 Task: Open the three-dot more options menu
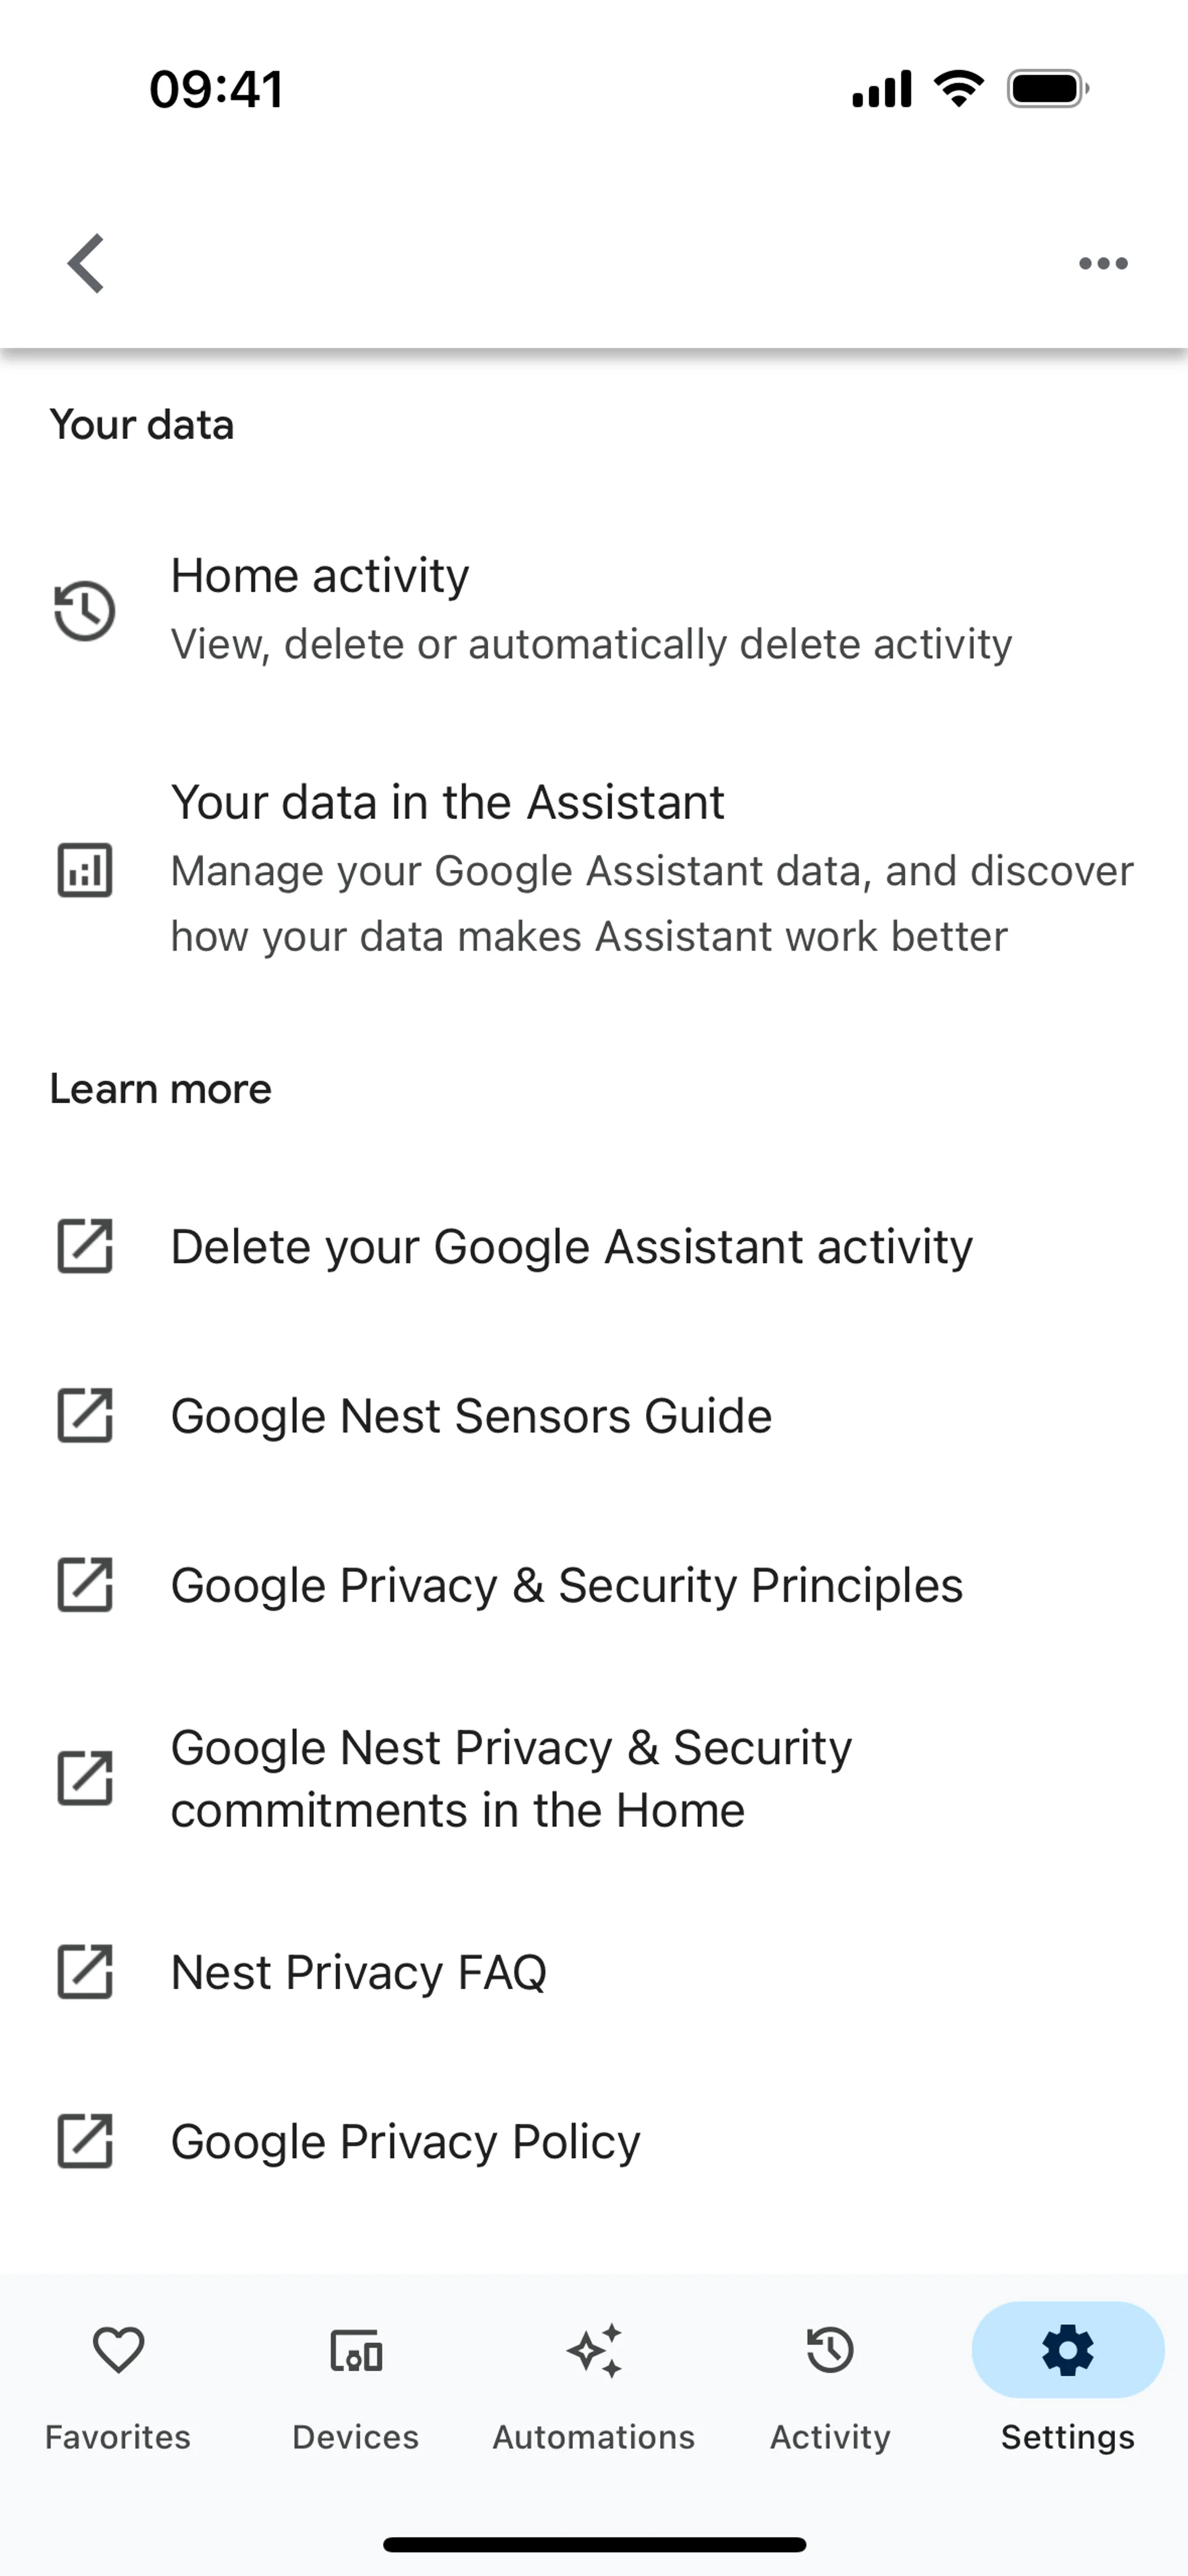coord(1103,264)
